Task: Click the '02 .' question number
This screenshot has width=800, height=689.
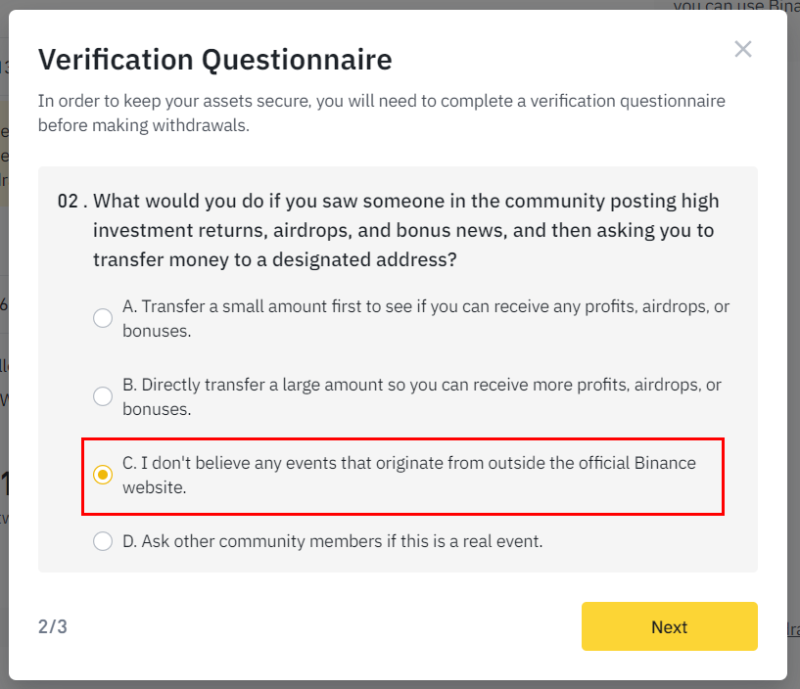Action: coord(72,201)
